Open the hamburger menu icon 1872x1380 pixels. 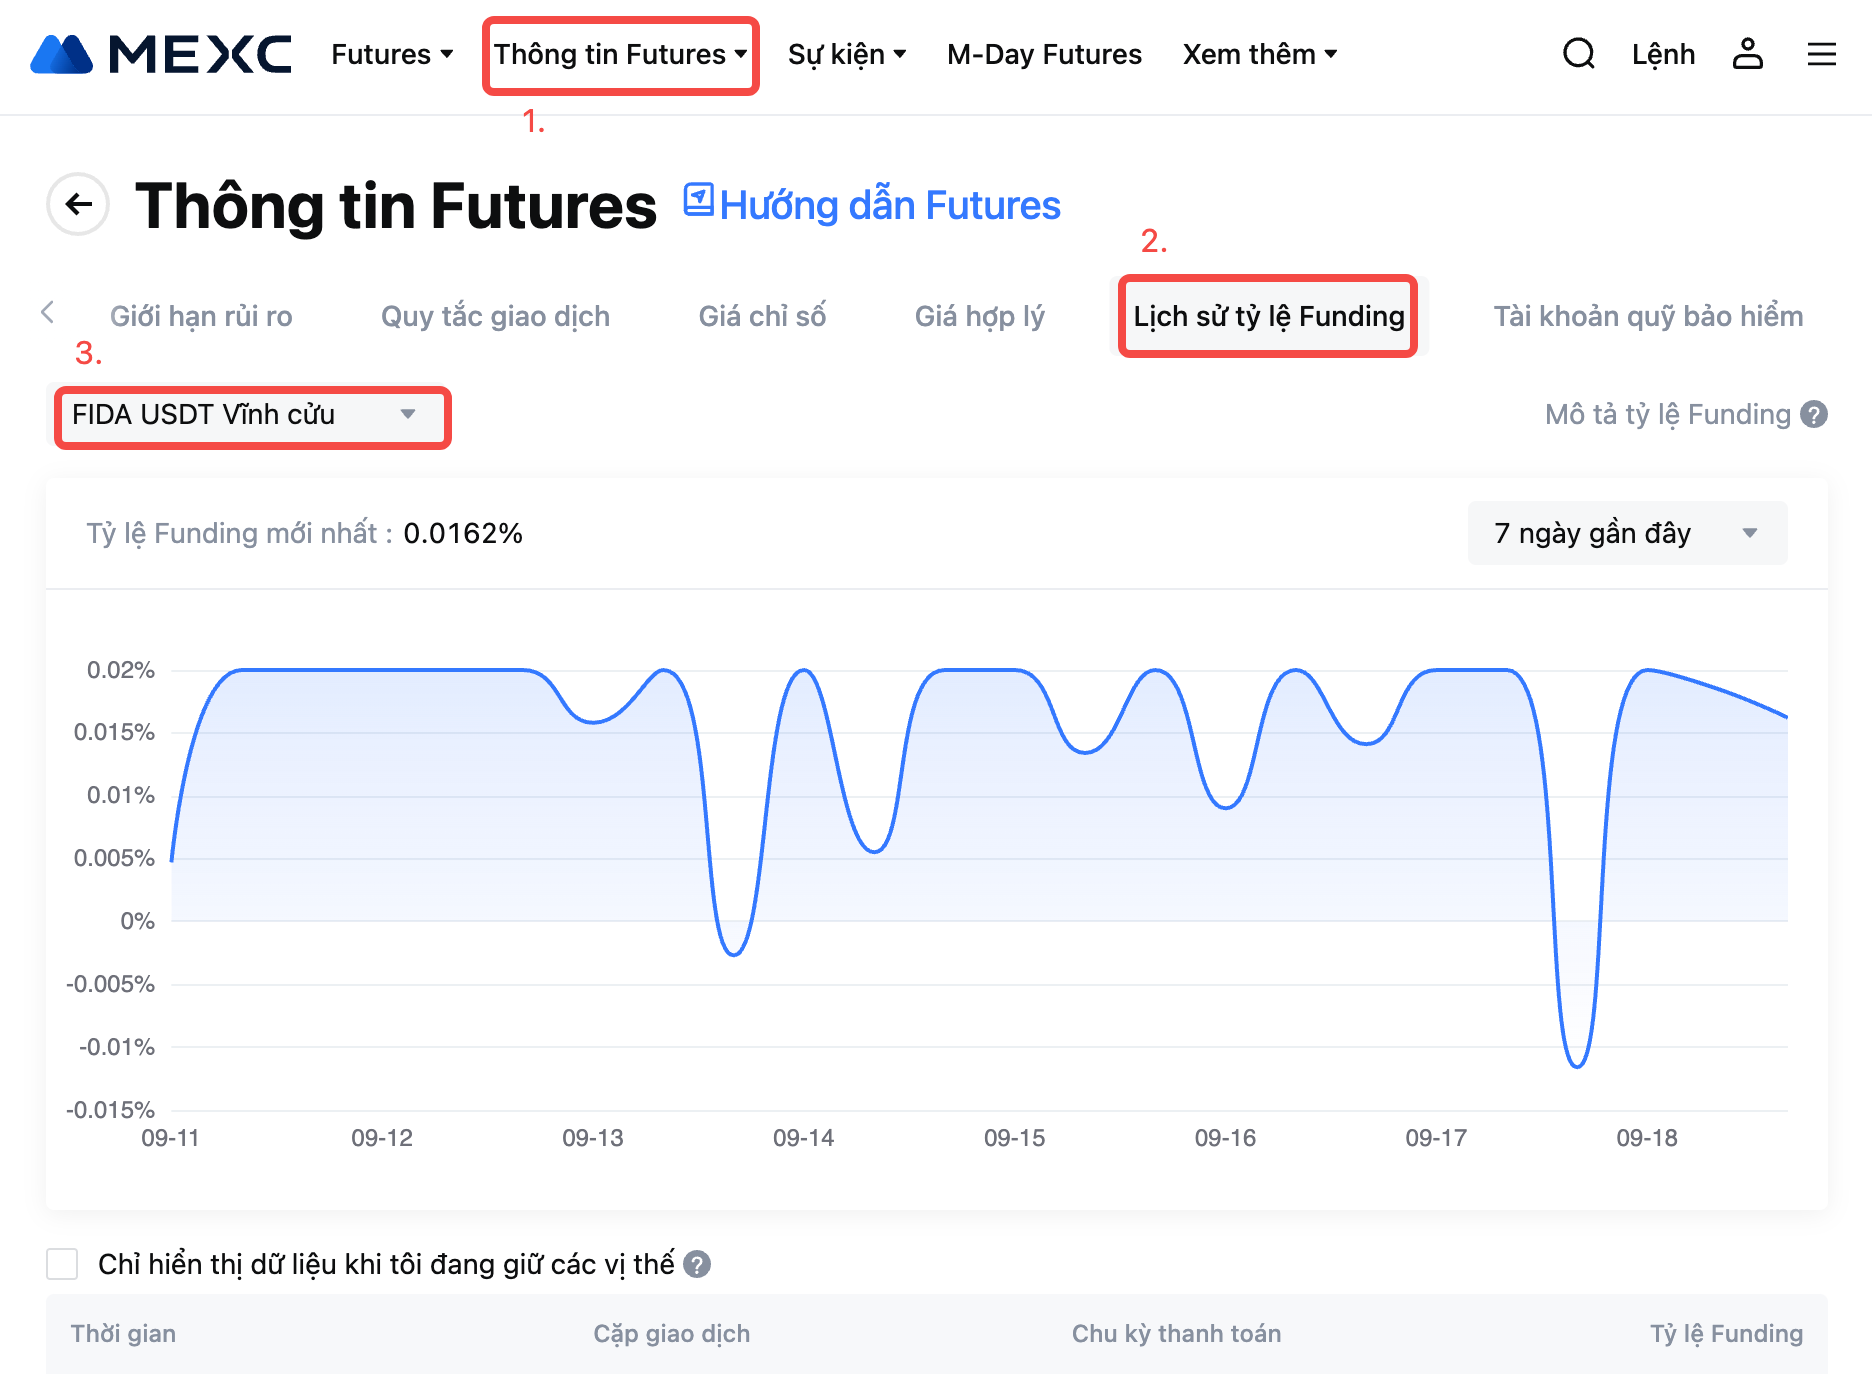click(x=1821, y=54)
